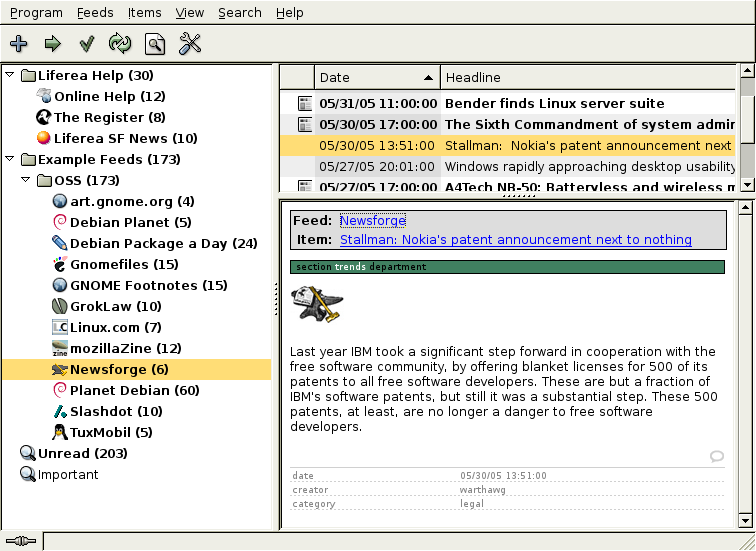The image size is (756, 551).
Task: Click the next unread item arrow icon
Action: [53, 43]
